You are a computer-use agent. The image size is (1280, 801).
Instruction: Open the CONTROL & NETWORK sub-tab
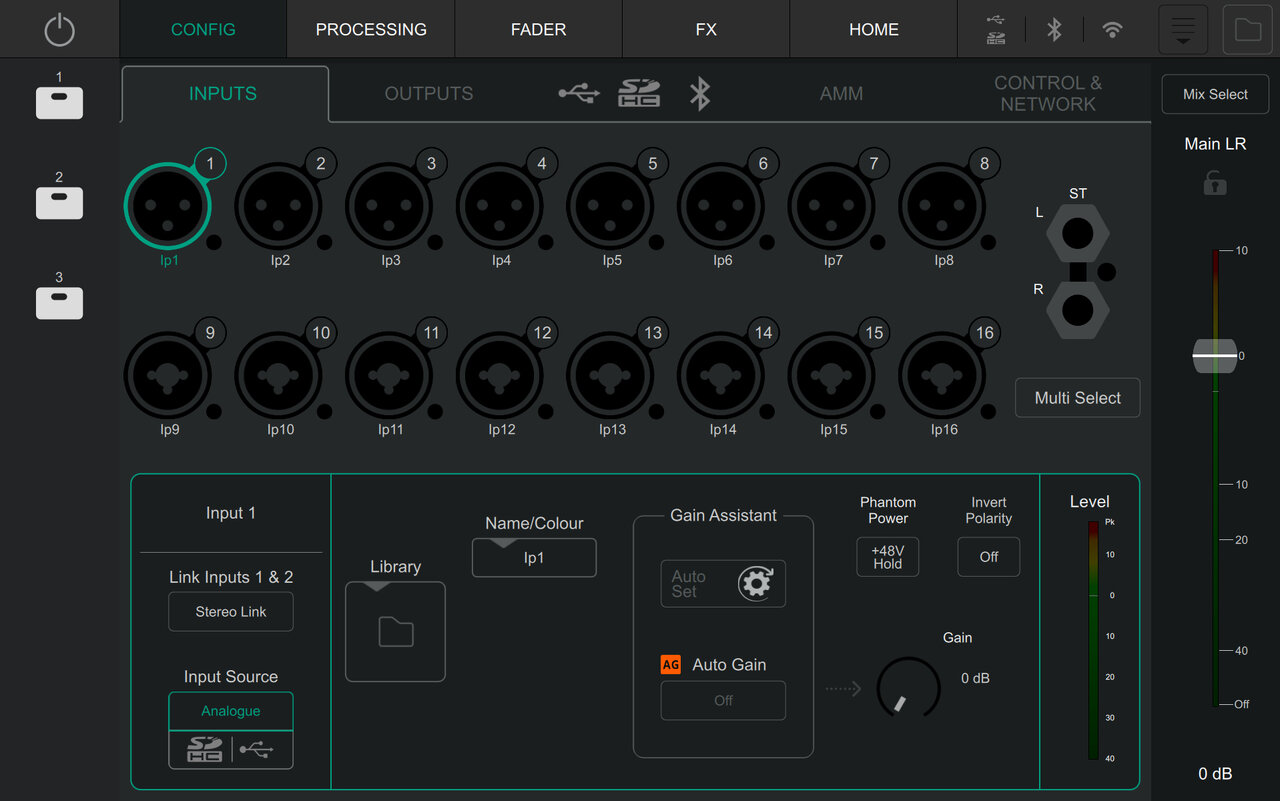pos(1048,94)
